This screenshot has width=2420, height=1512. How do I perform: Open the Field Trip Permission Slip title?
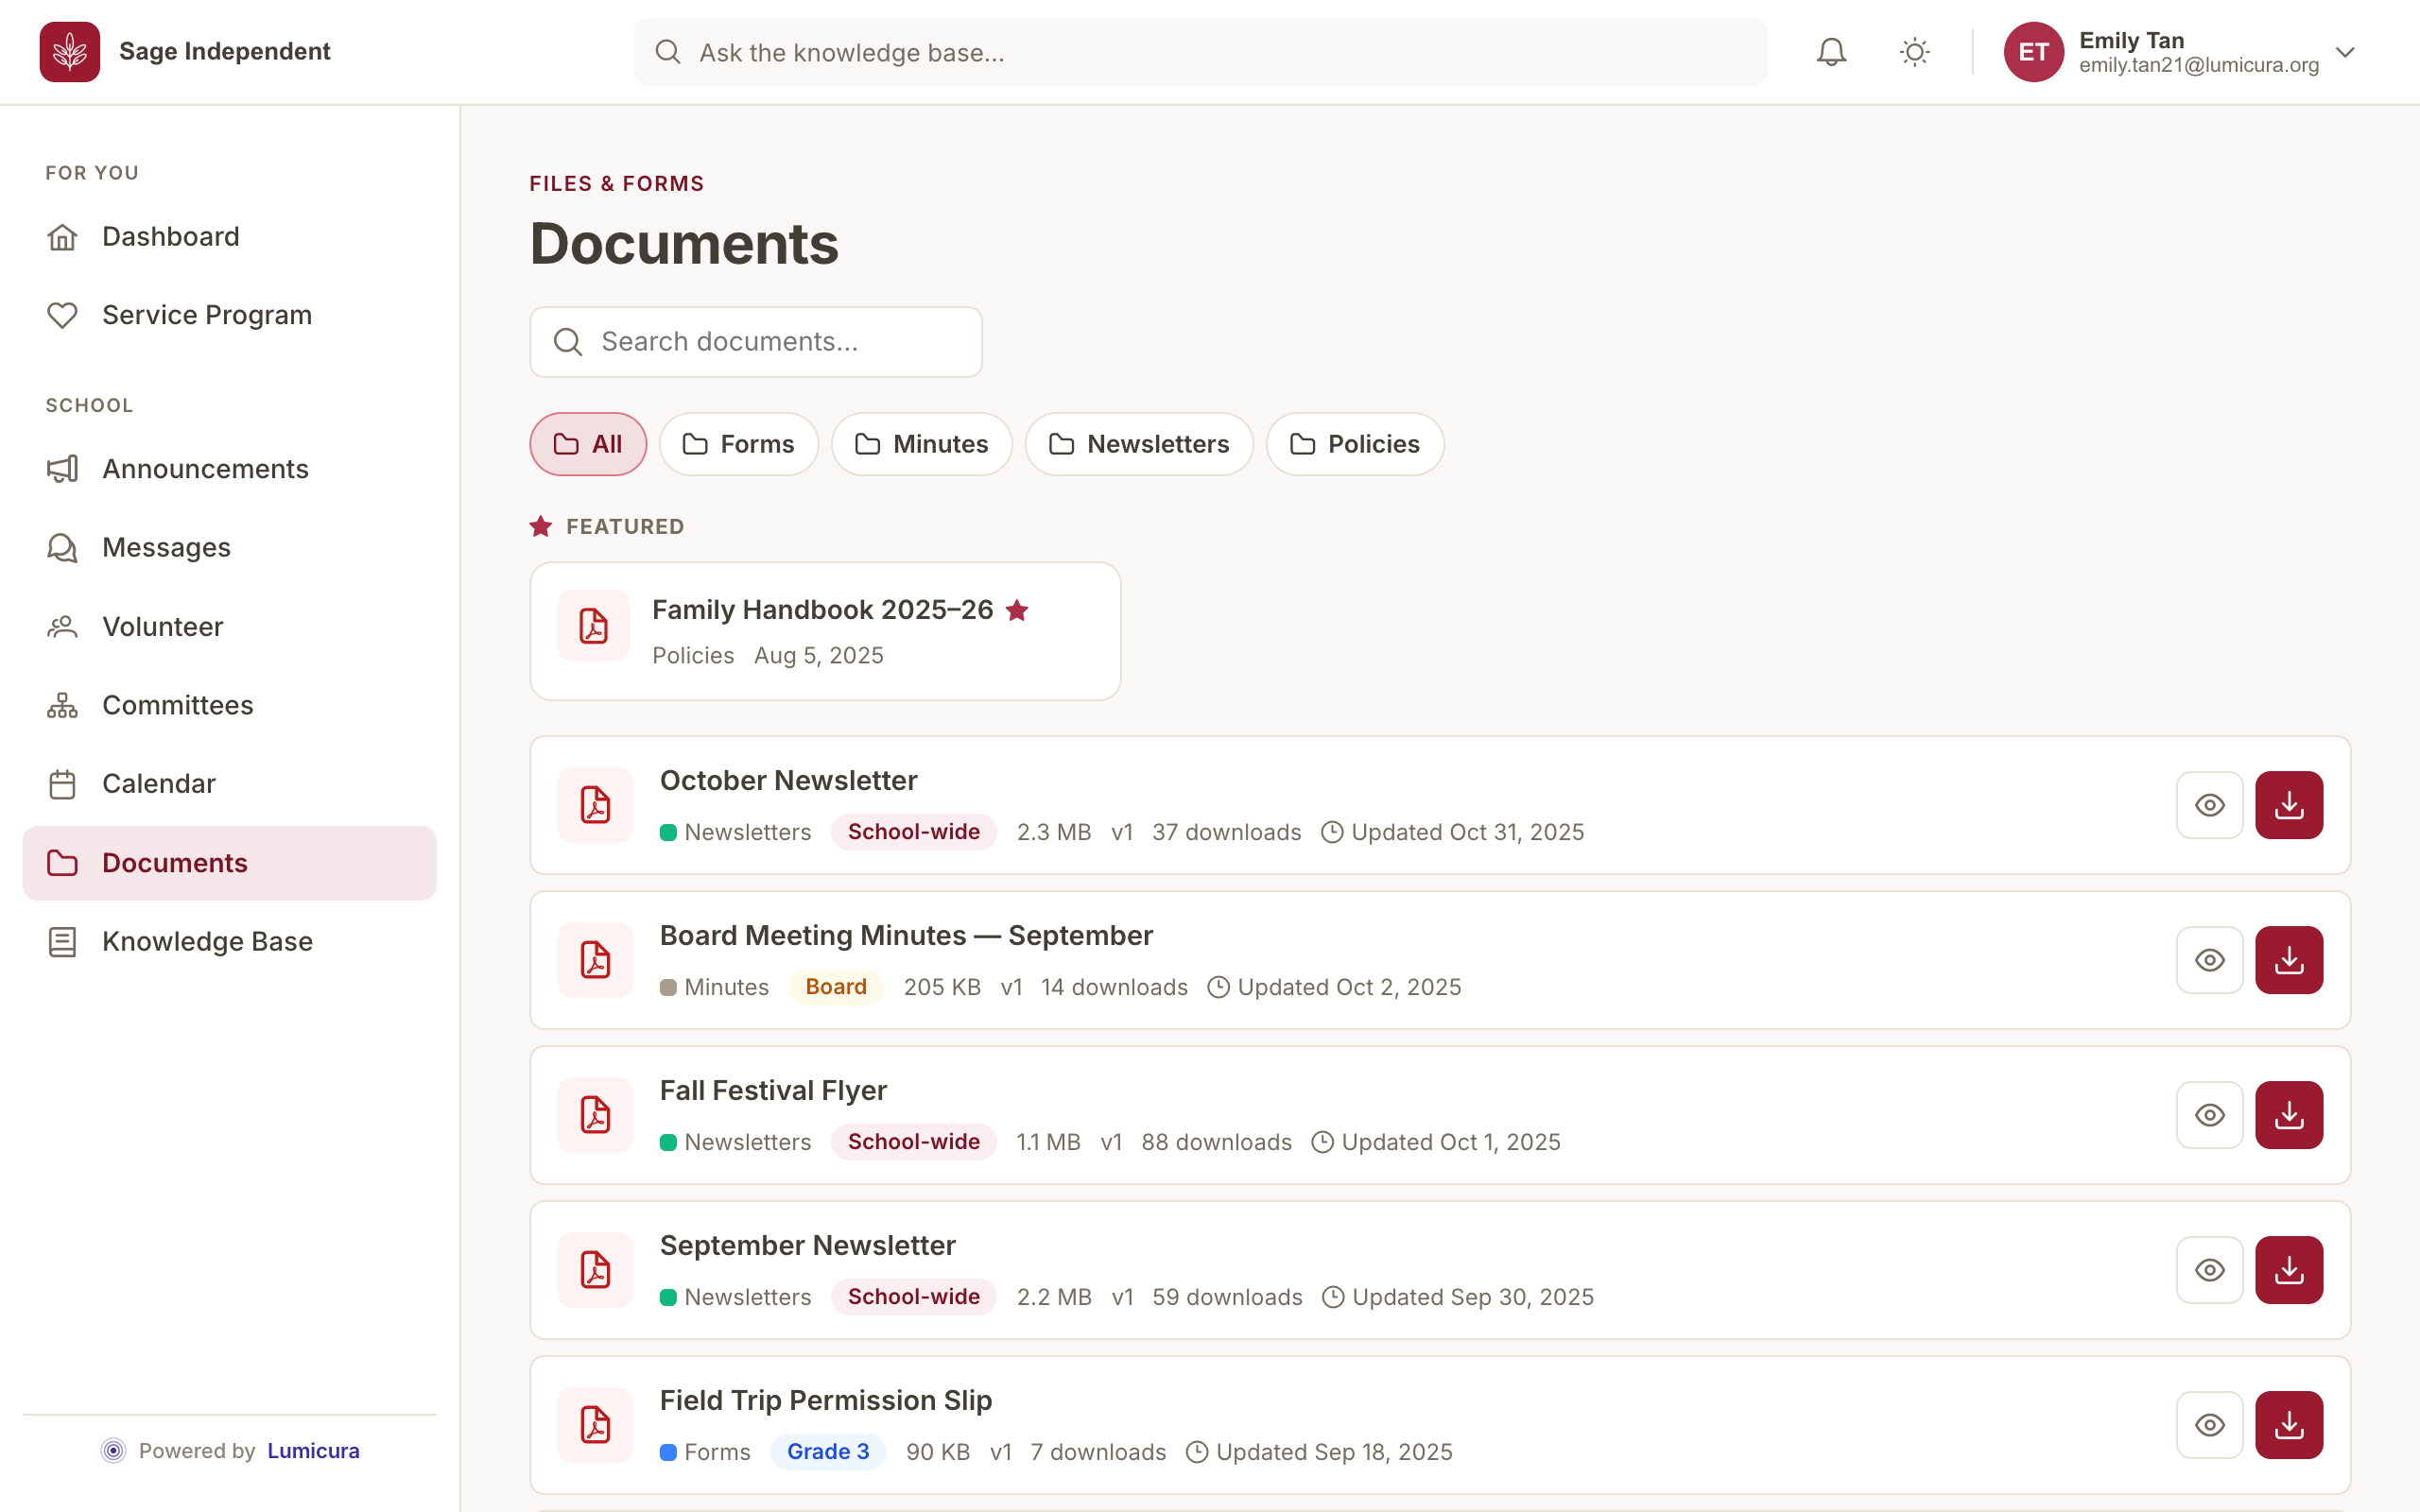(x=826, y=1400)
